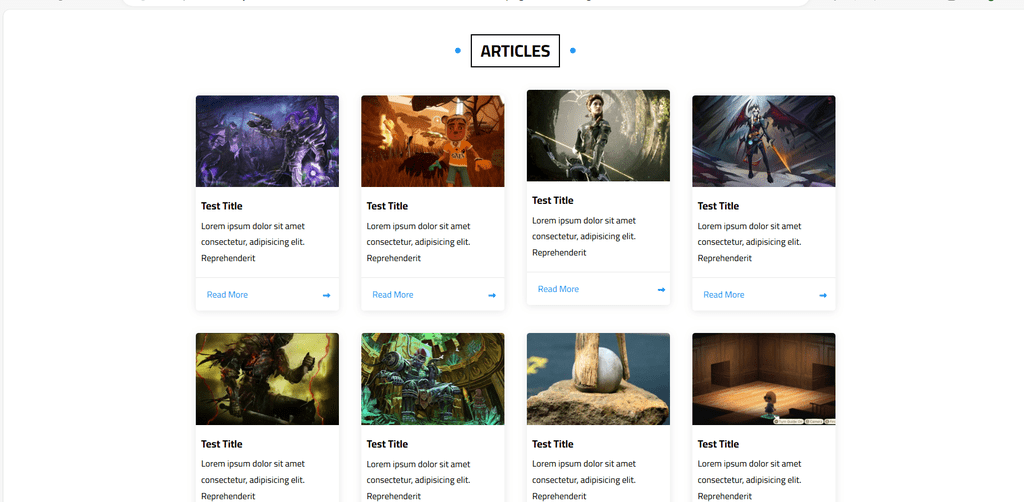Follow Read More on winged demon card

724,295
